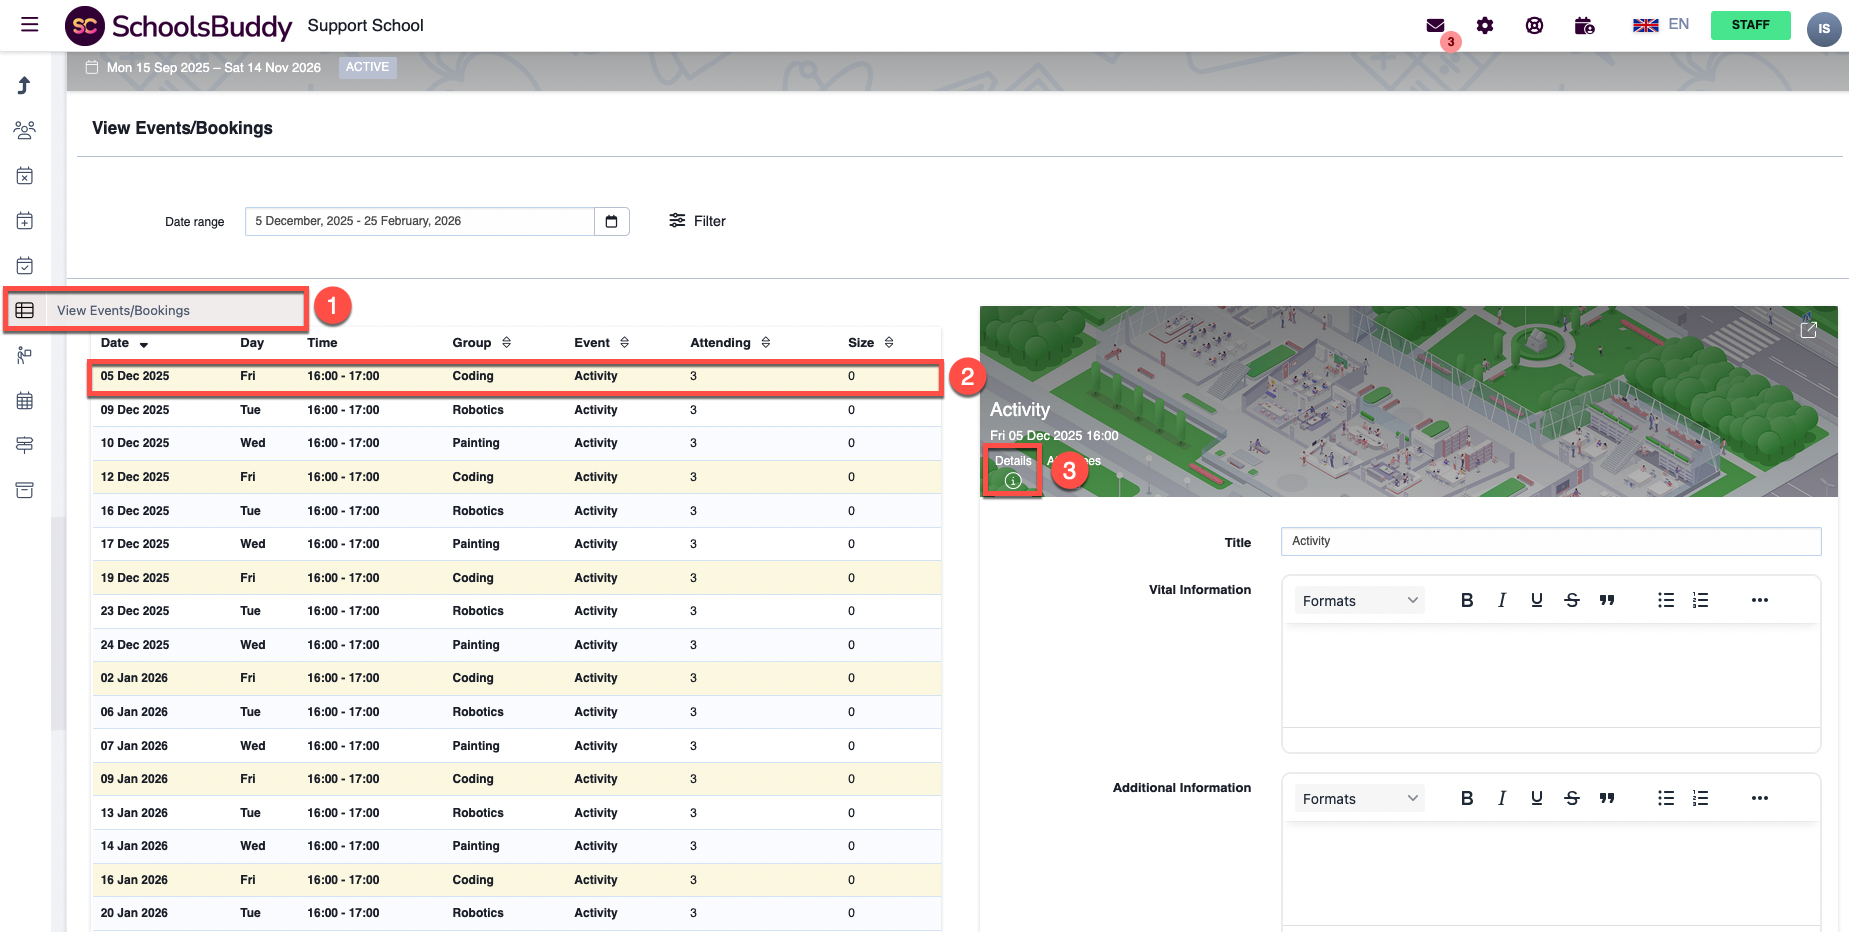Screen dimensions: 1849x932
Task: Click the calendar icon beside date range
Action: (x=611, y=221)
